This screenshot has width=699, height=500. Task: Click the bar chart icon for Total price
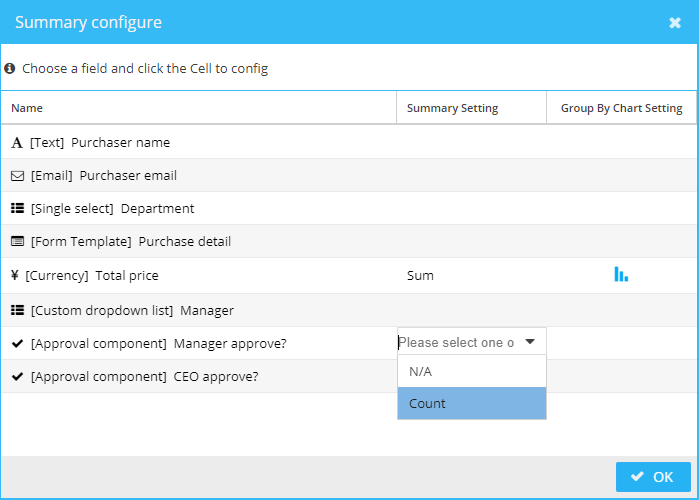click(x=621, y=274)
